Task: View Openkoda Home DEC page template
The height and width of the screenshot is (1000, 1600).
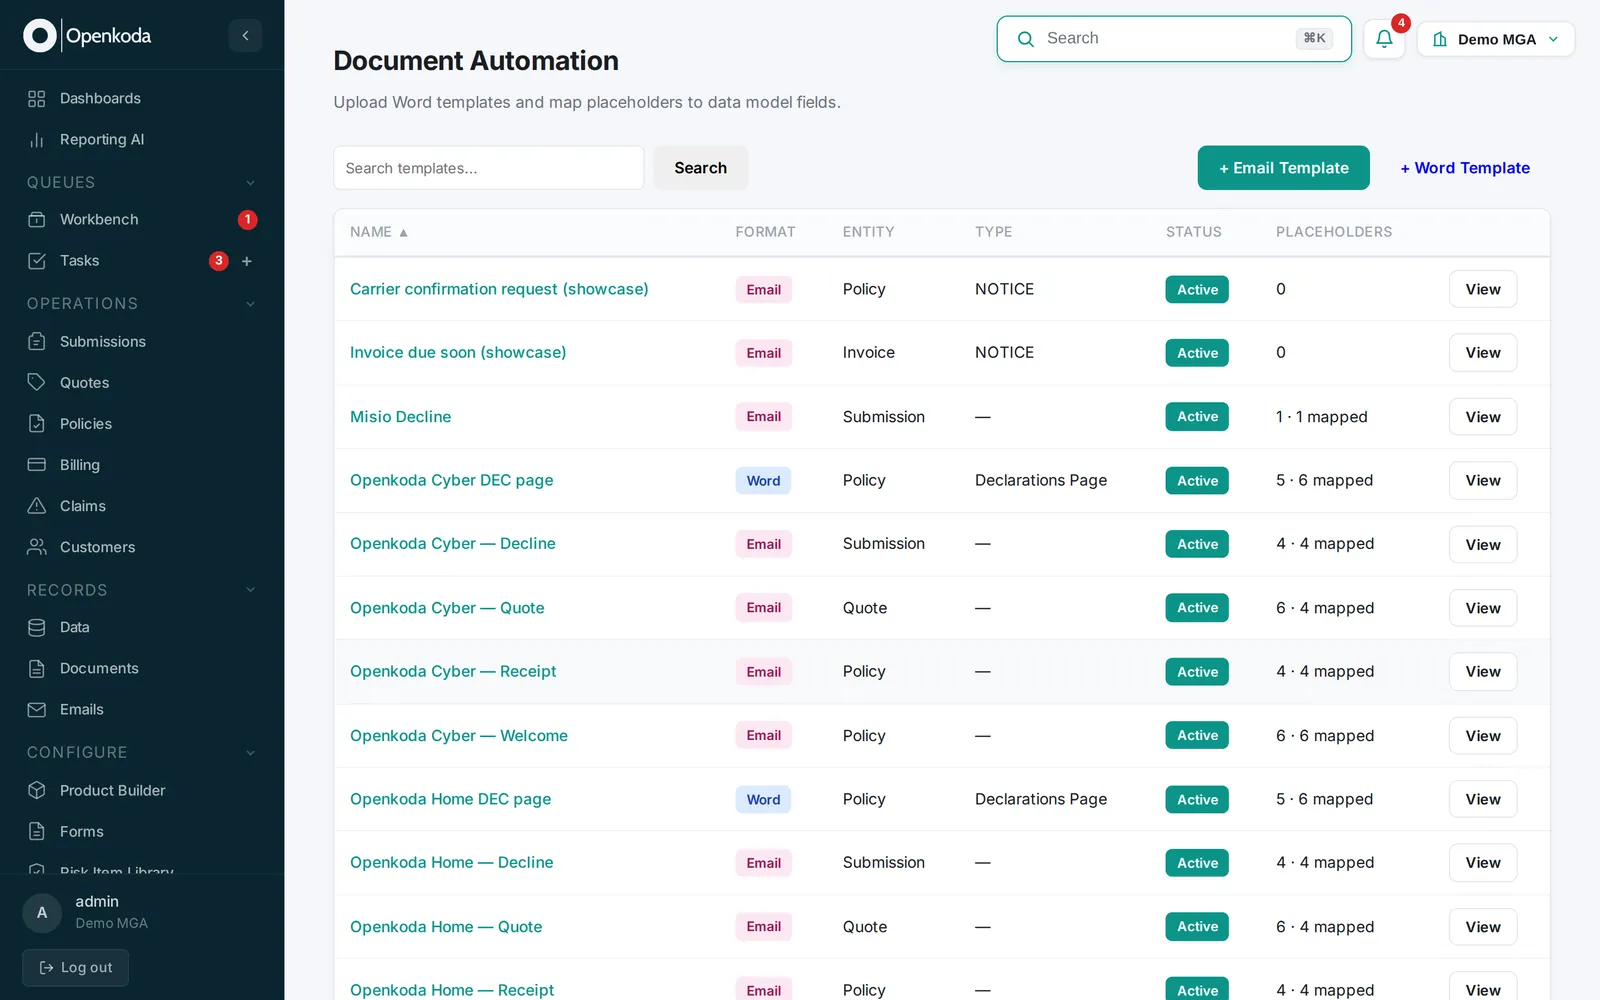Action: click(1483, 799)
